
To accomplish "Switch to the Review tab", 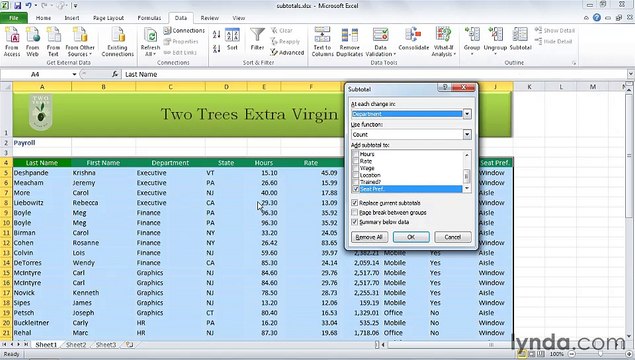I will 209,18.
